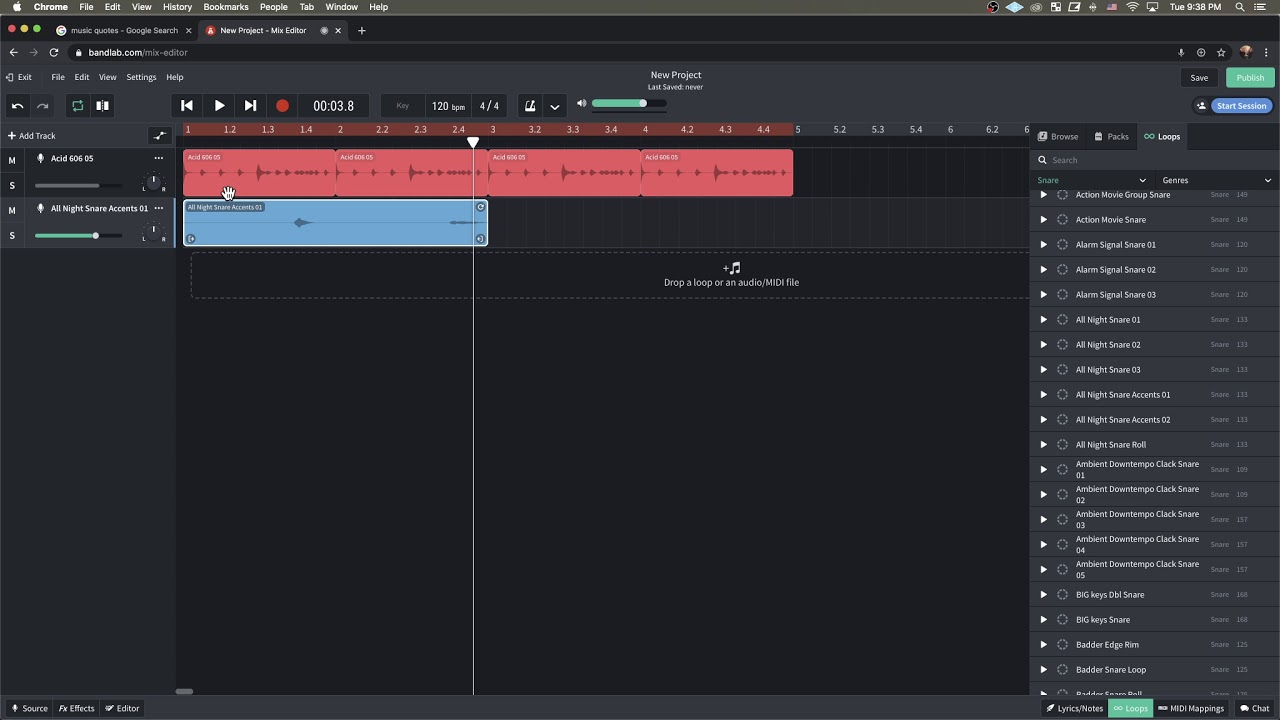Viewport: 1280px width, 720px height.
Task: Open the BandLab View menu
Action: pyautogui.click(x=107, y=77)
